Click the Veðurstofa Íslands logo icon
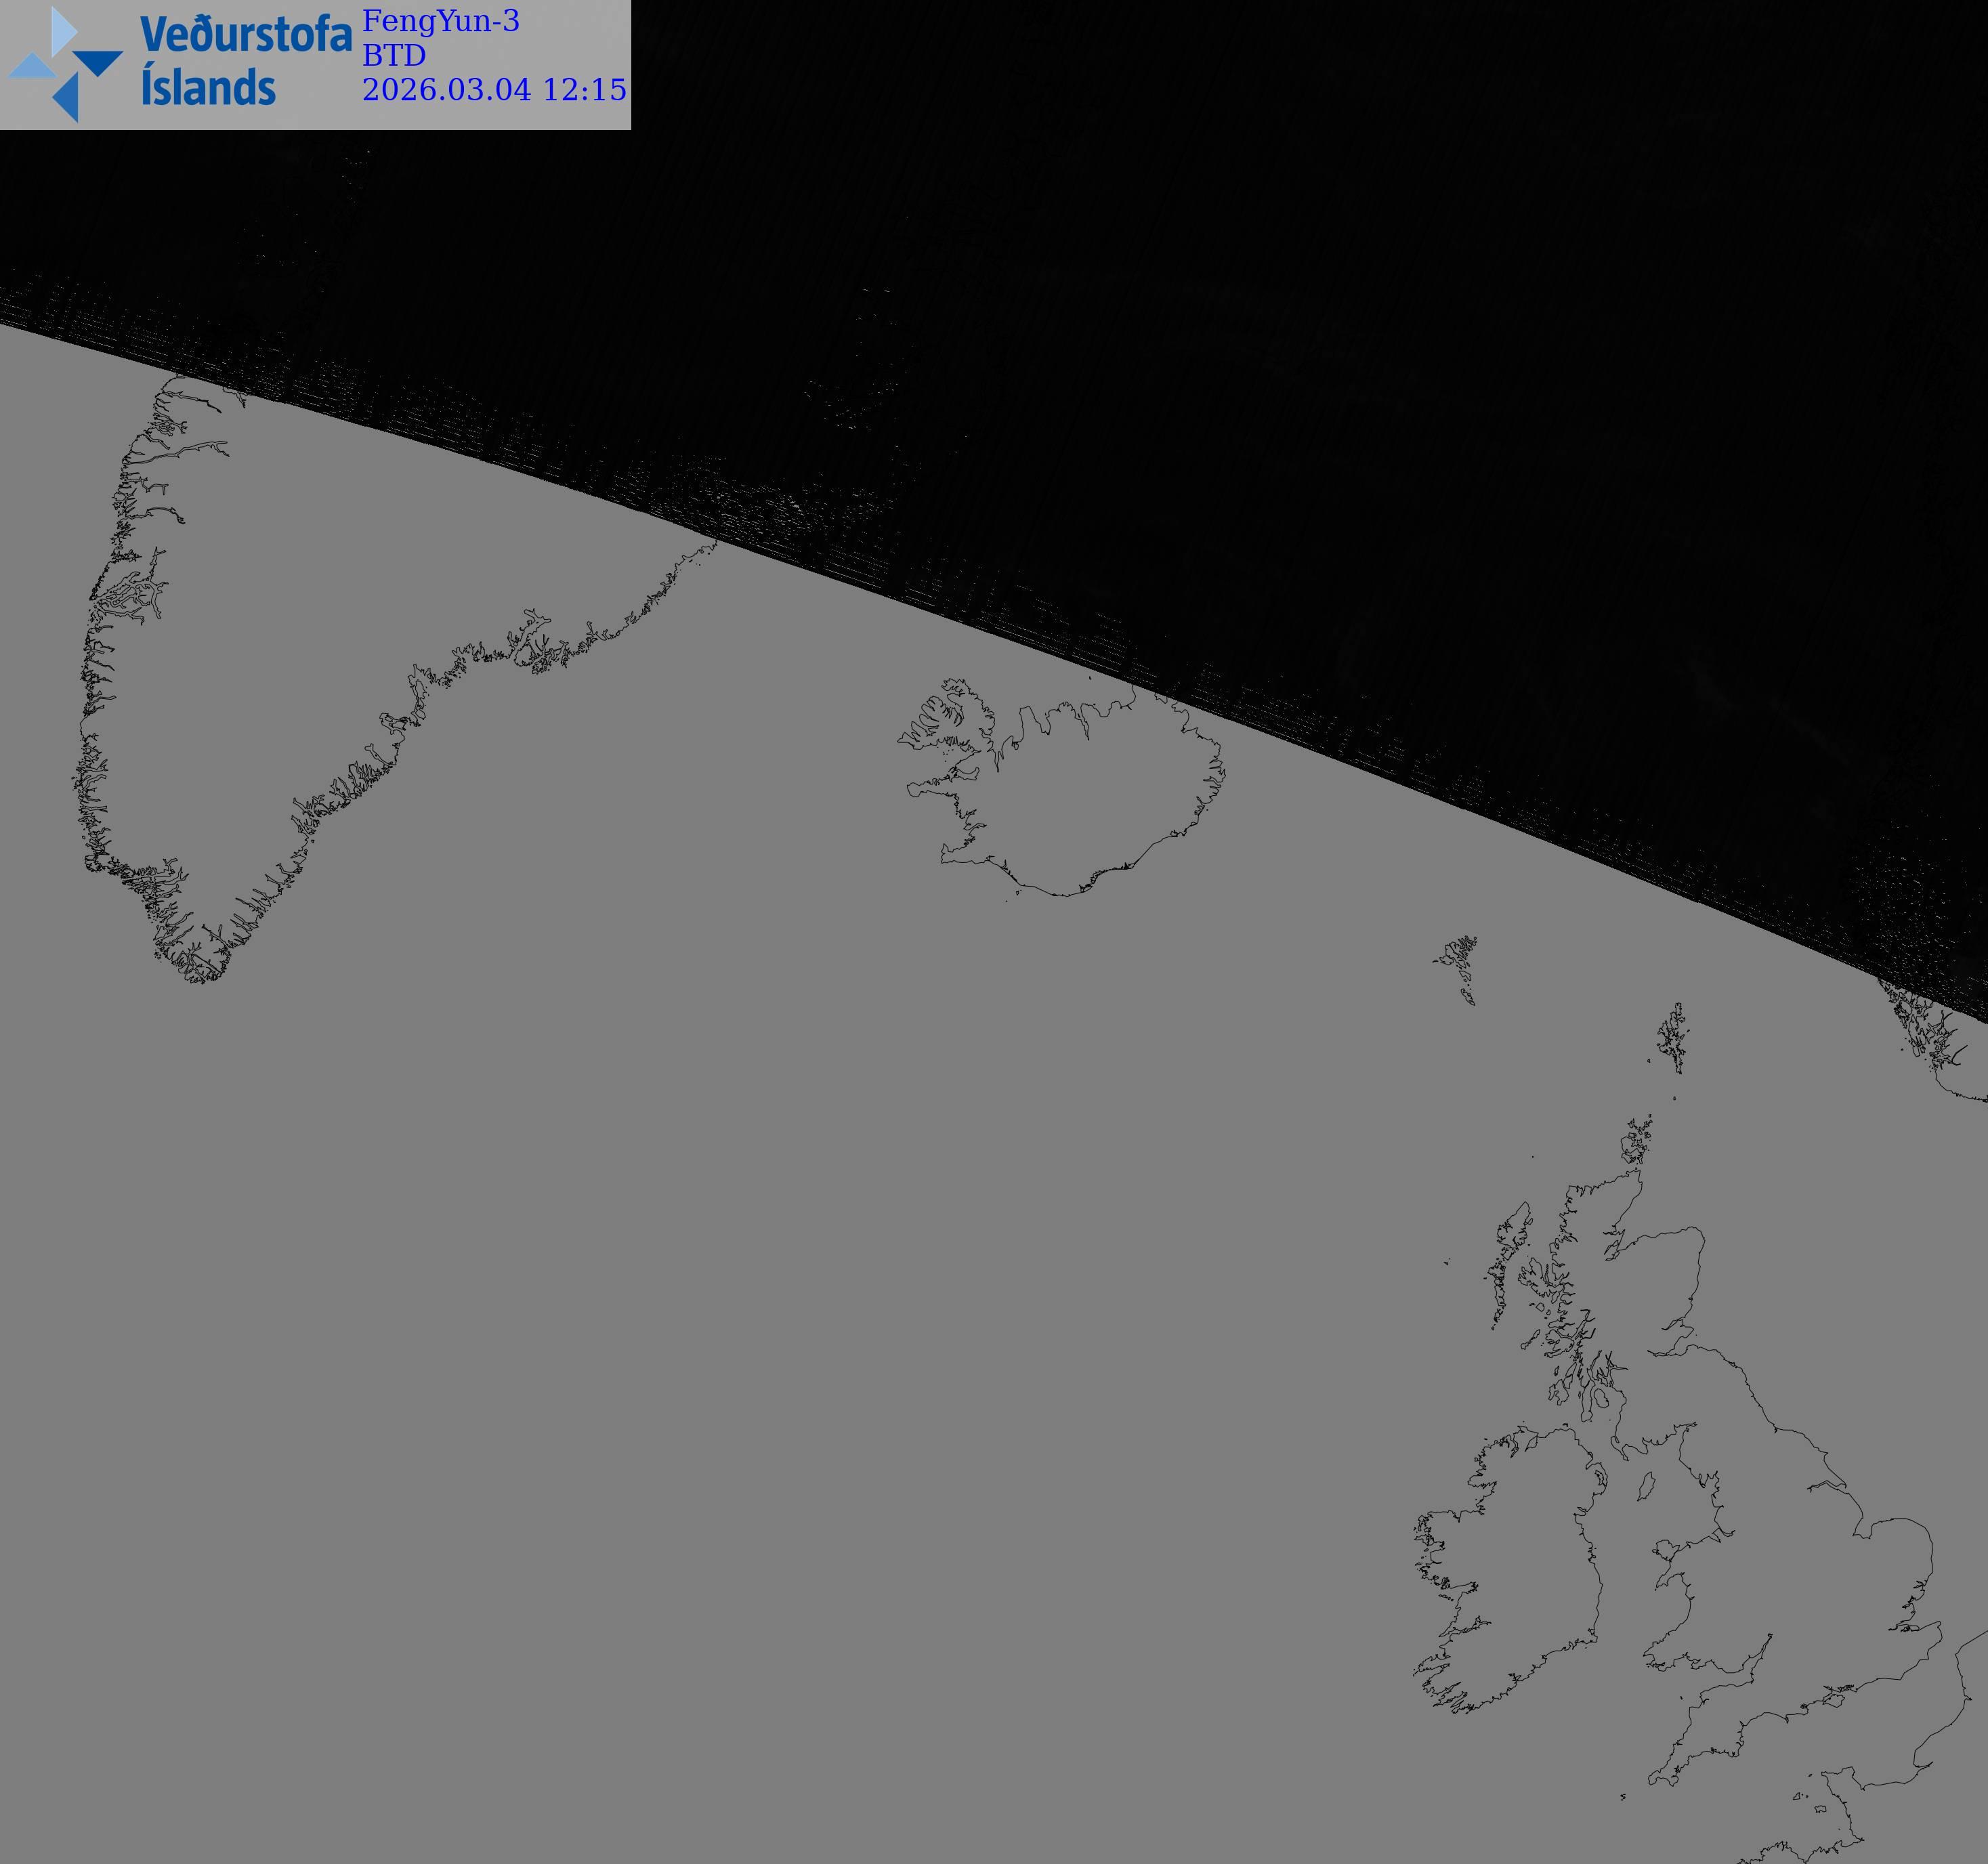Image resolution: width=1988 pixels, height=1864 pixels. click(x=65, y=64)
